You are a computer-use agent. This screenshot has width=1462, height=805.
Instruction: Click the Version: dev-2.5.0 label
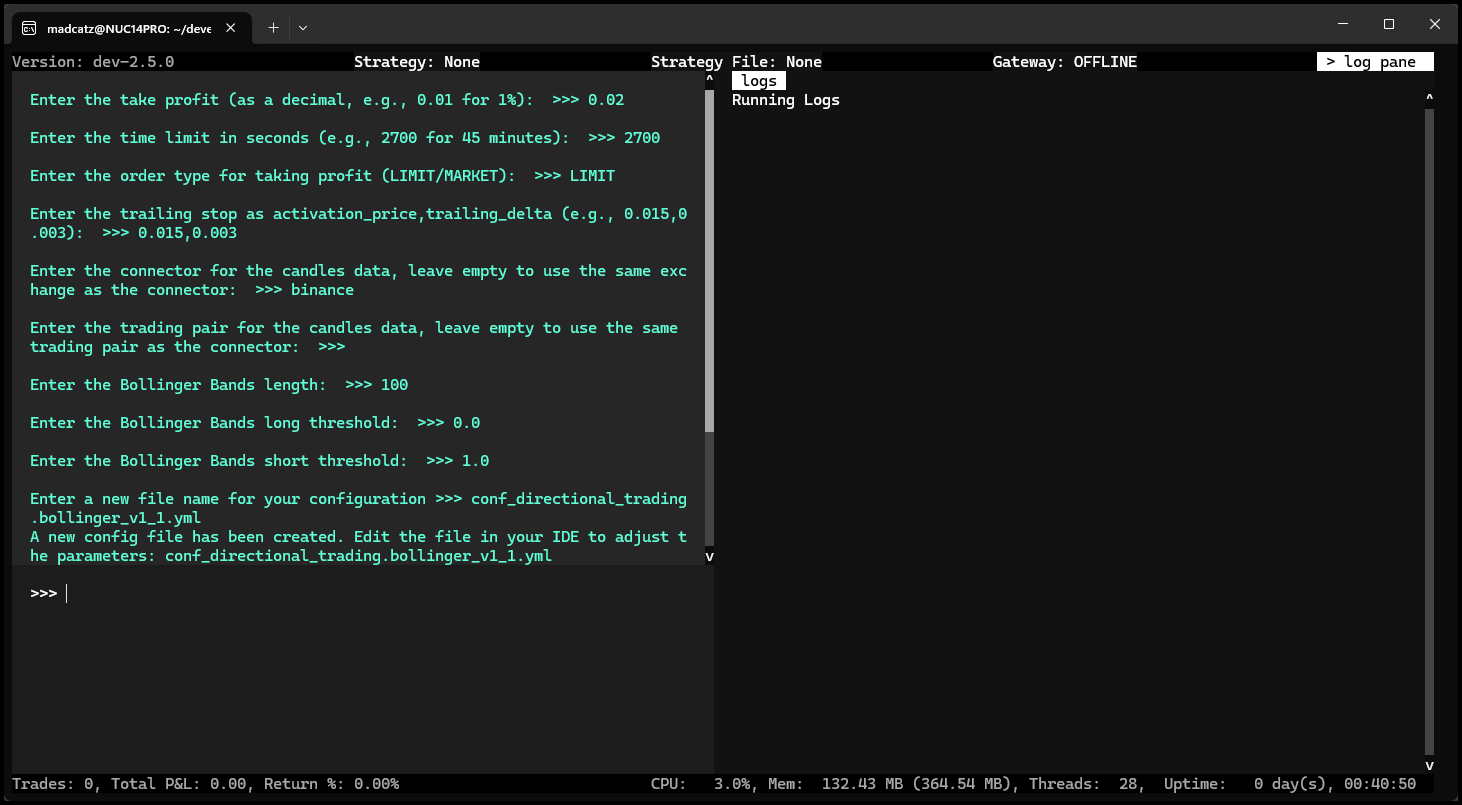[x=93, y=62]
